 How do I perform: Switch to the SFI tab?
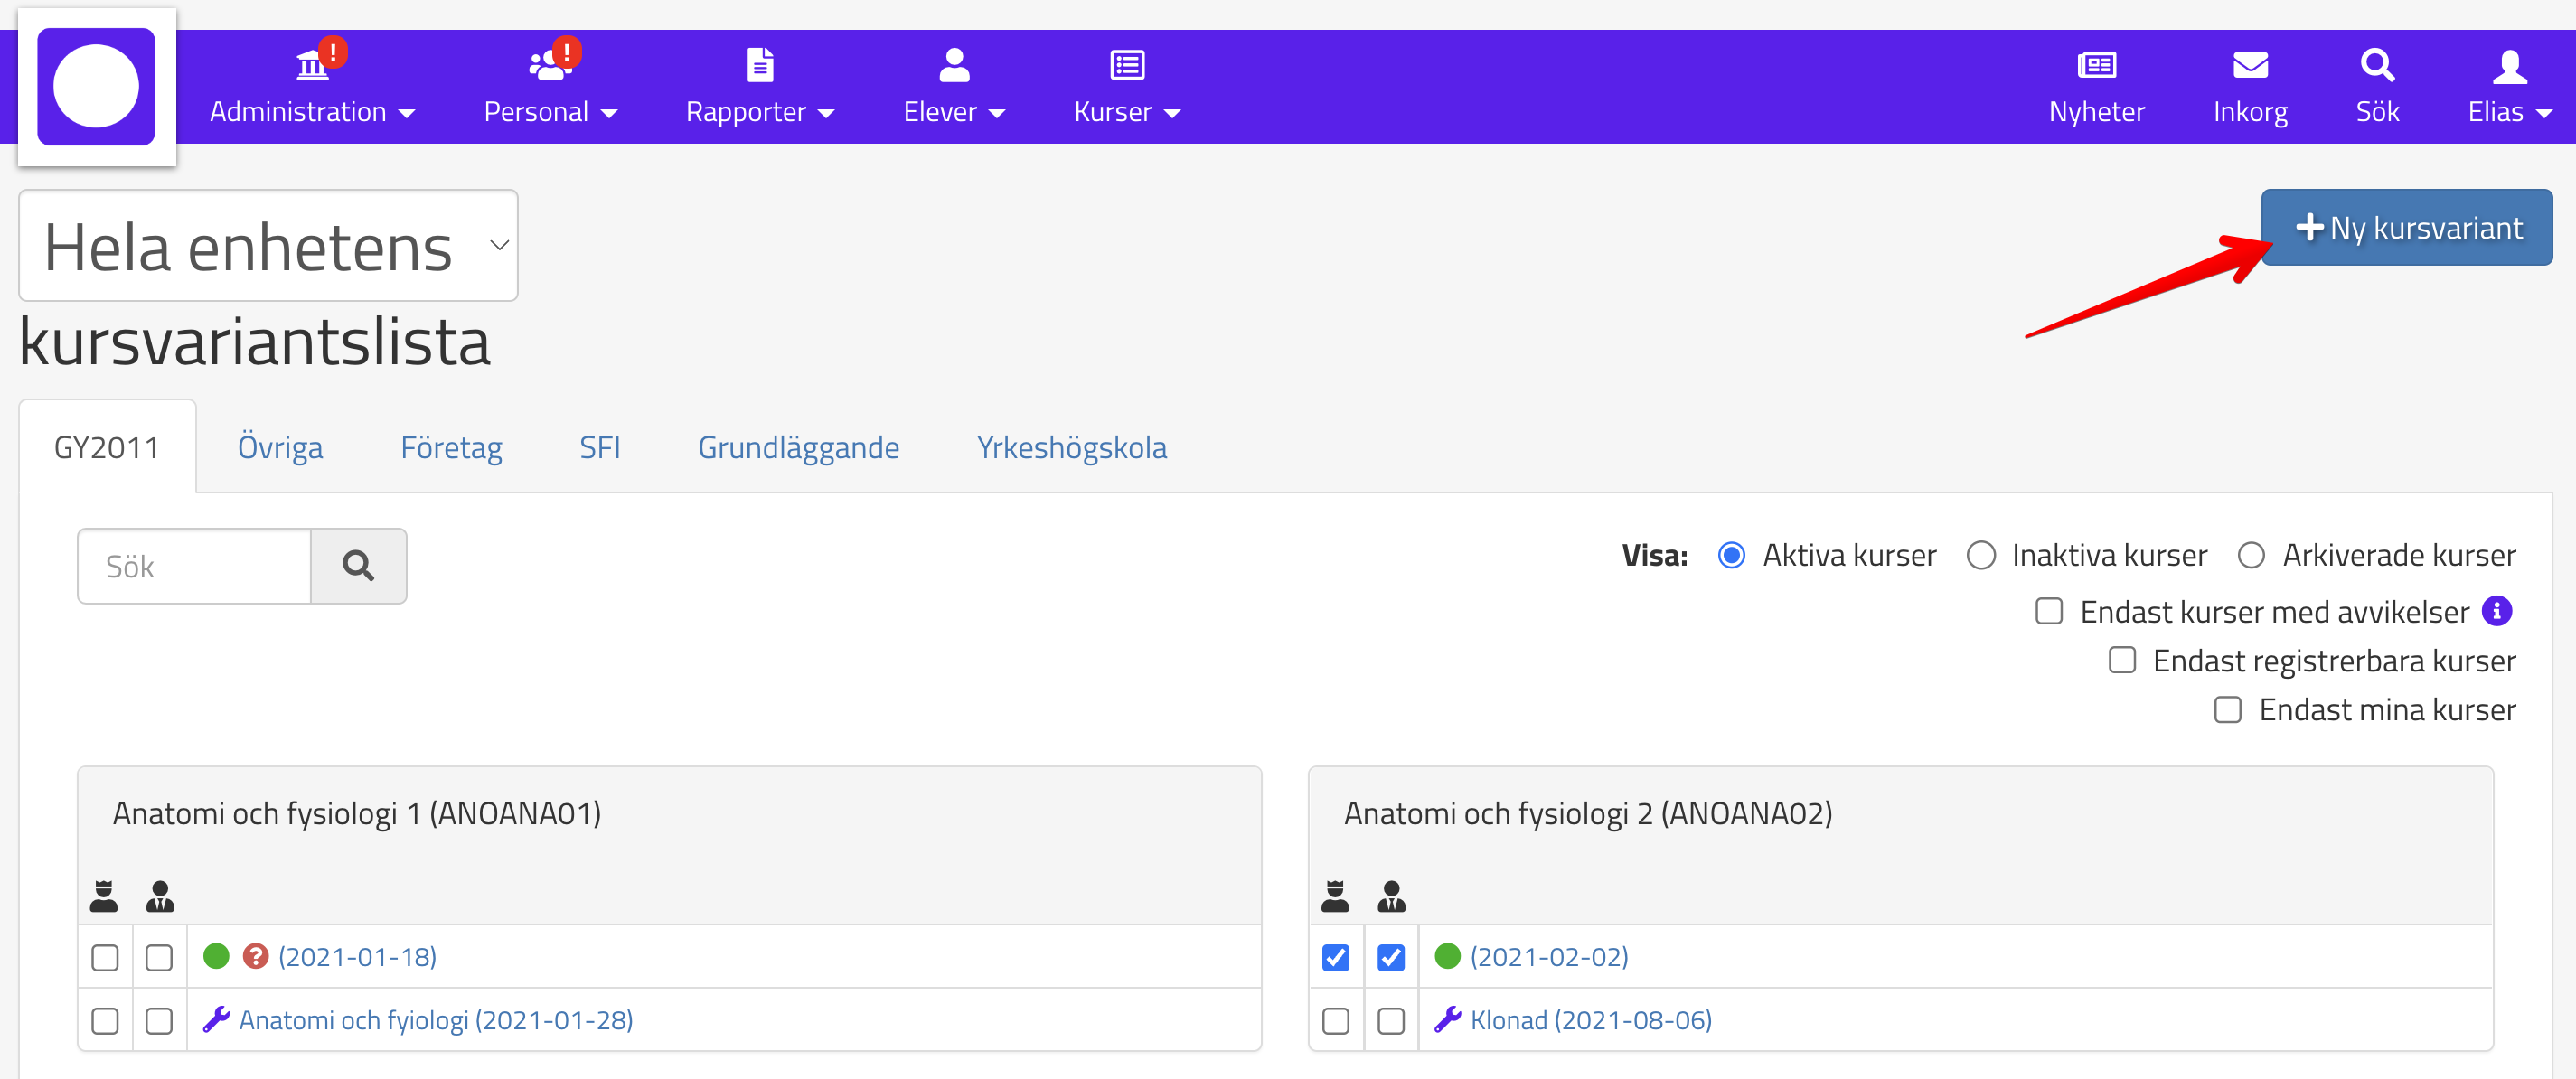point(599,448)
